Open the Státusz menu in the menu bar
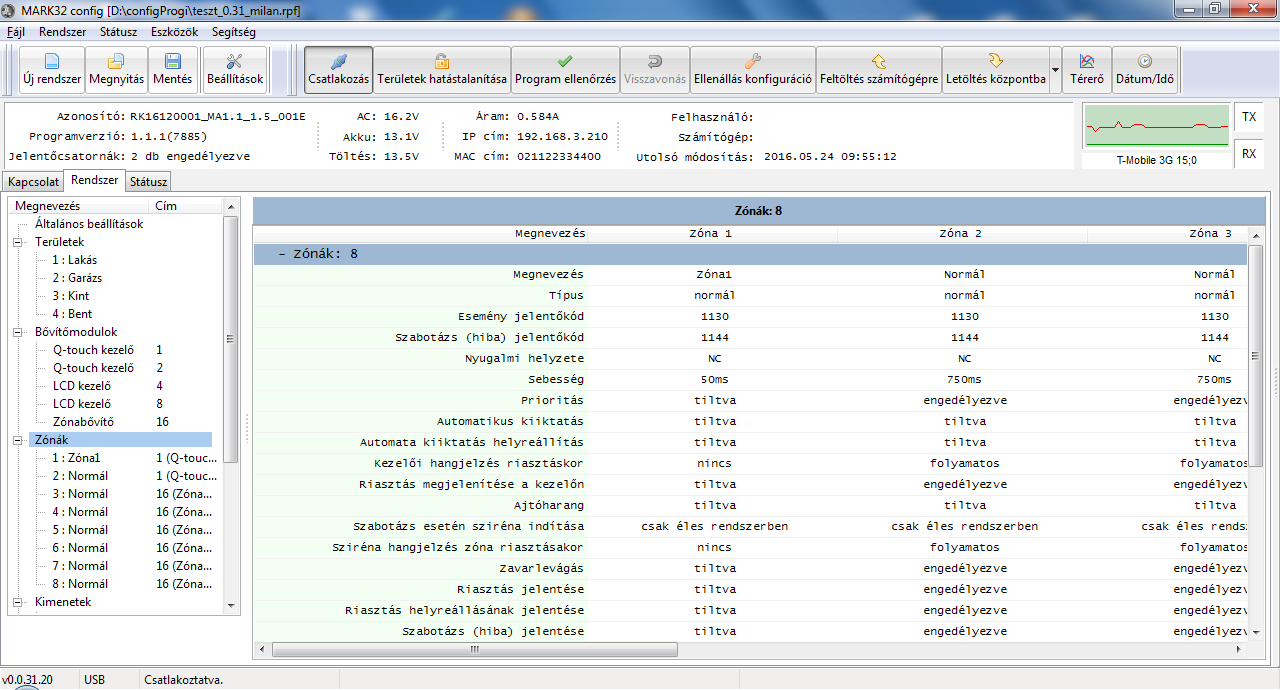The height and width of the screenshot is (690, 1280). [118, 32]
